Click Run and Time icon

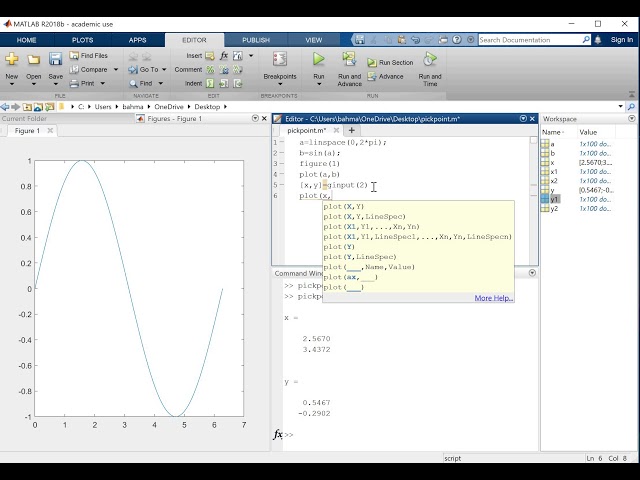tap(429, 59)
